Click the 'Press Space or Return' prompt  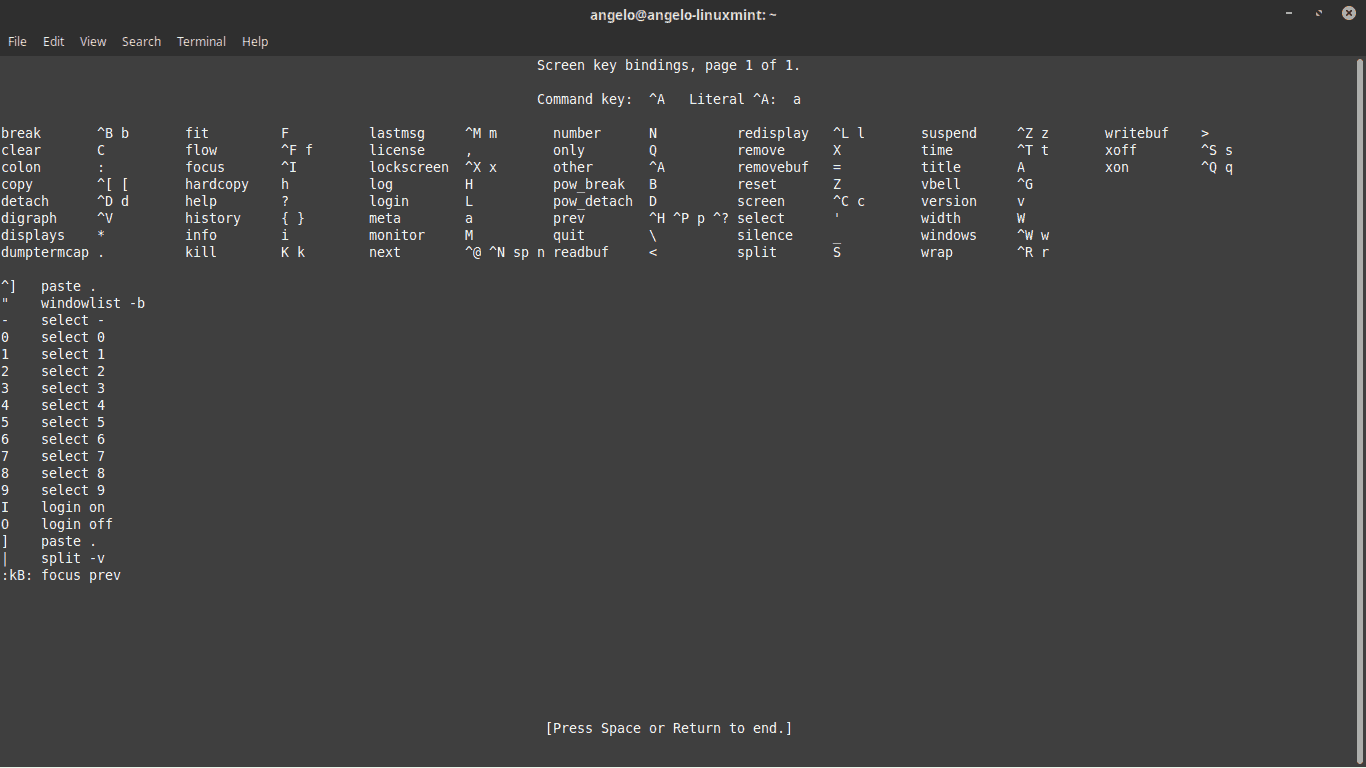pyautogui.click(x=669, y=728)
